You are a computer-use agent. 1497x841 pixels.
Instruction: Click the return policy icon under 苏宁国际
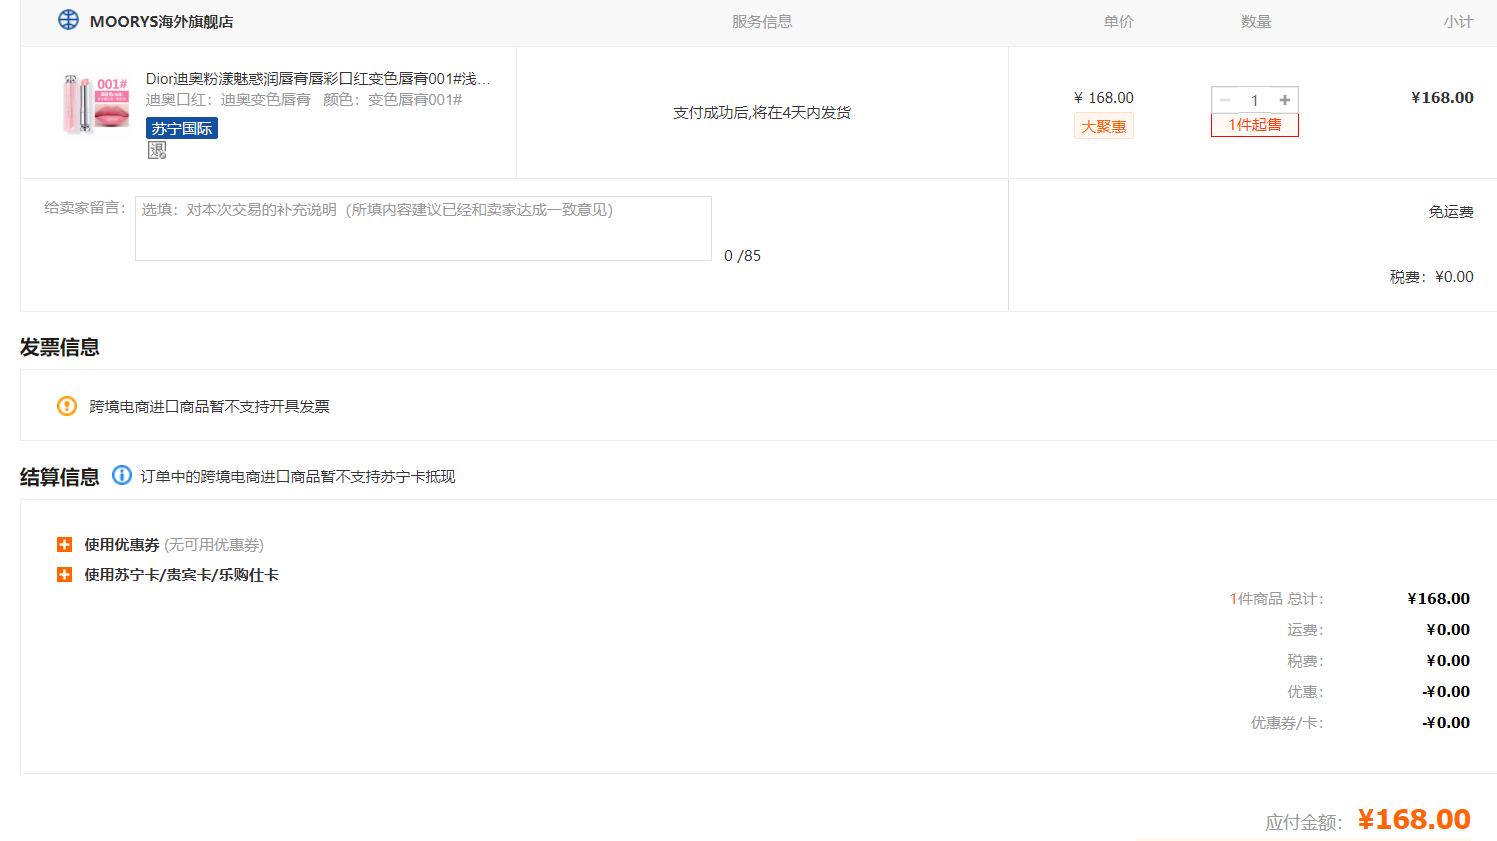[157, 150]
